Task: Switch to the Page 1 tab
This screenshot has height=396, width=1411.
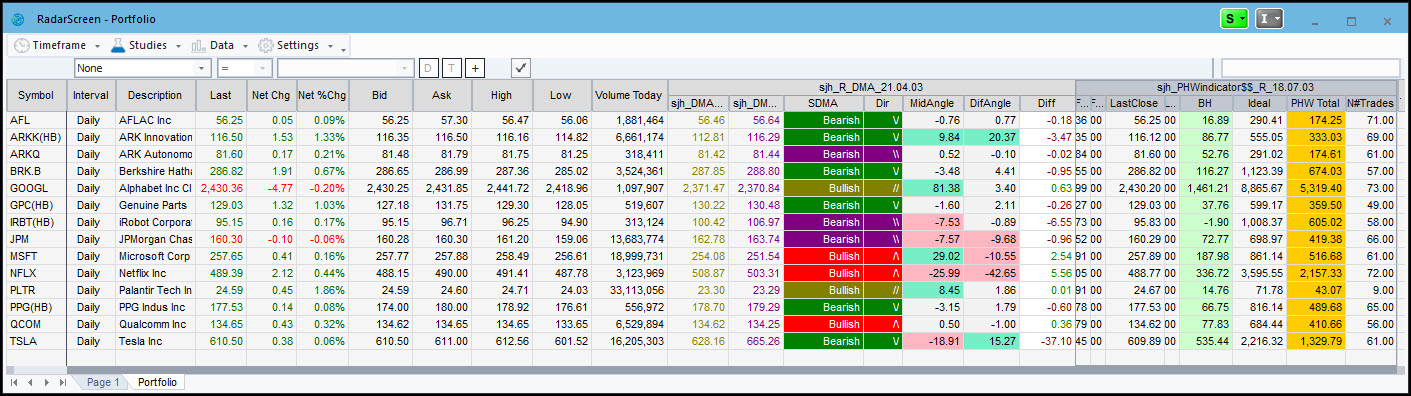Action: [x=103, y=383]
